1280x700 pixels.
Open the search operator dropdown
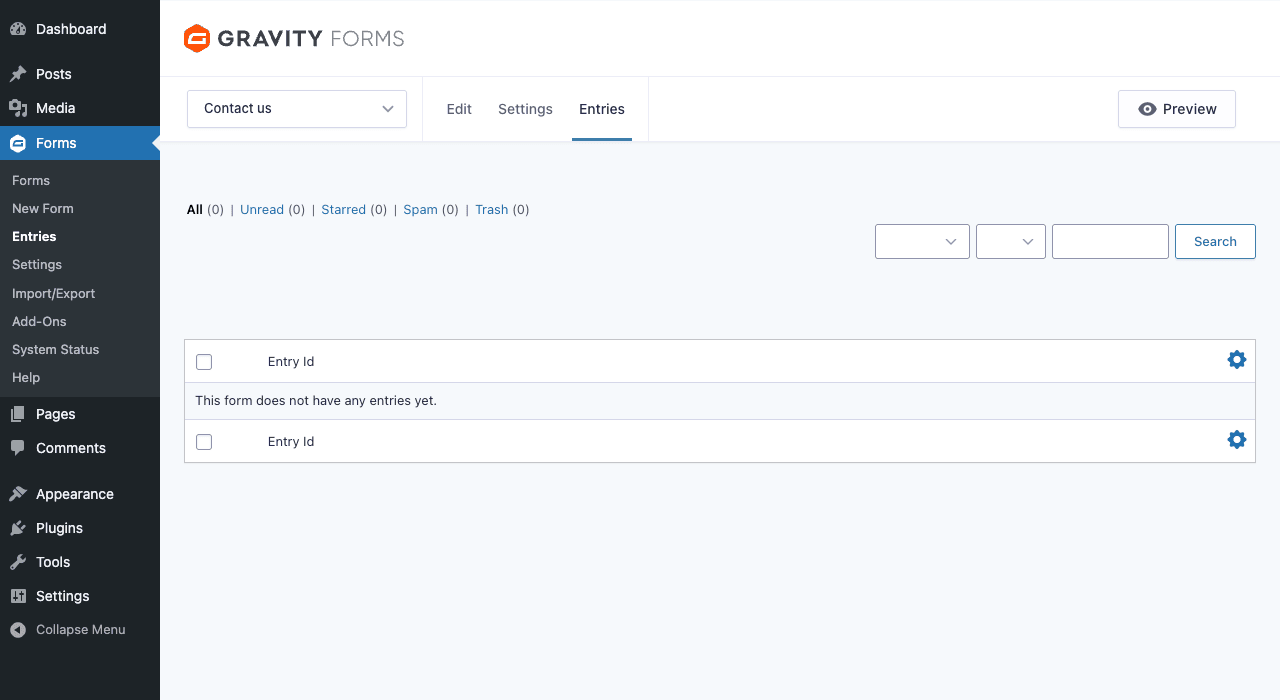[1011, 241]
